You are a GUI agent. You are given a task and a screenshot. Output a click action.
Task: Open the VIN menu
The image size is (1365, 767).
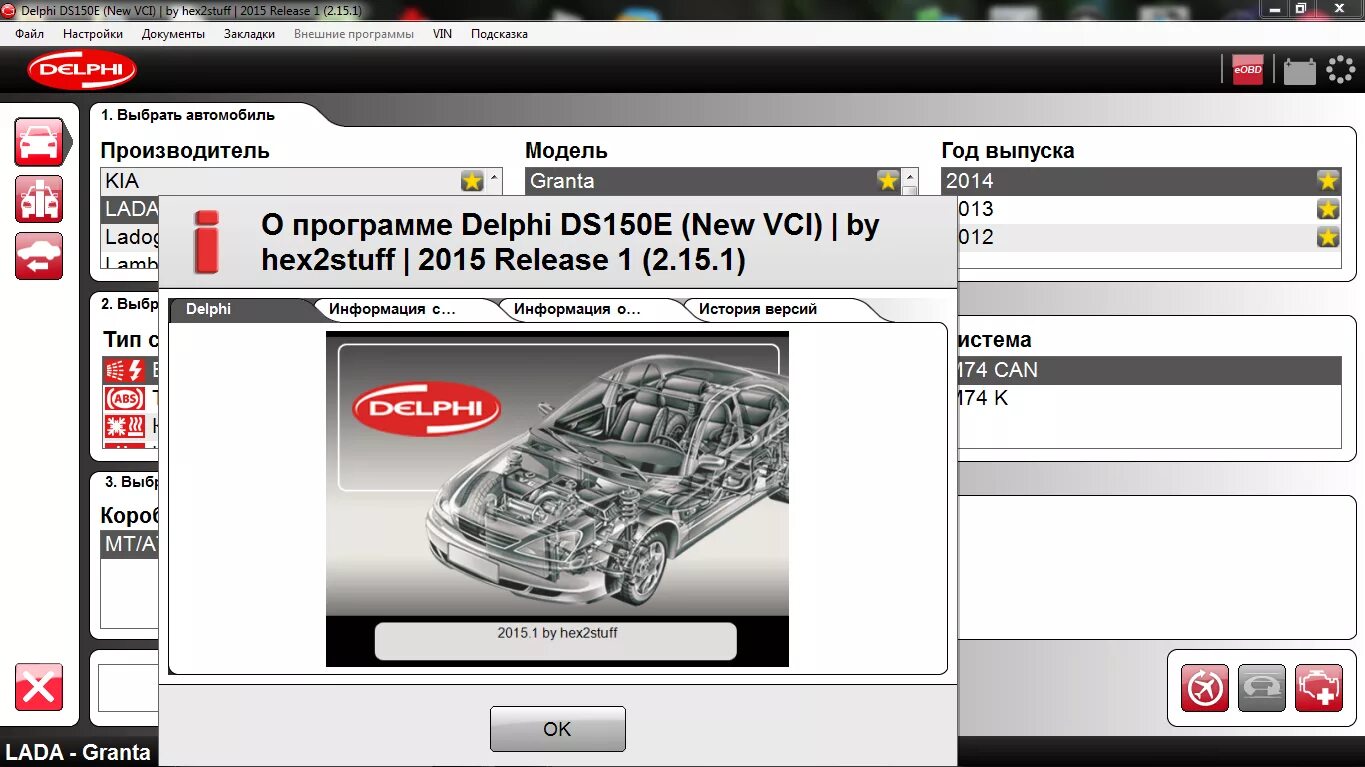(442, 34)
